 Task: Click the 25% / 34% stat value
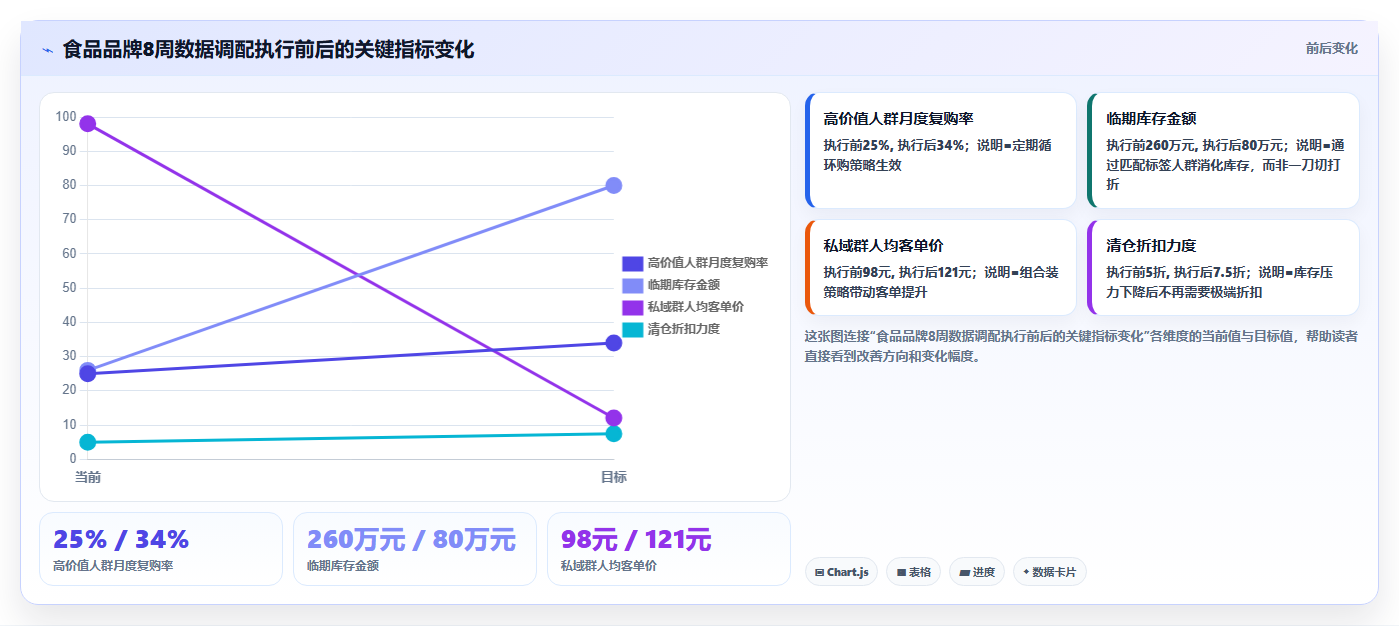[121, 540]
